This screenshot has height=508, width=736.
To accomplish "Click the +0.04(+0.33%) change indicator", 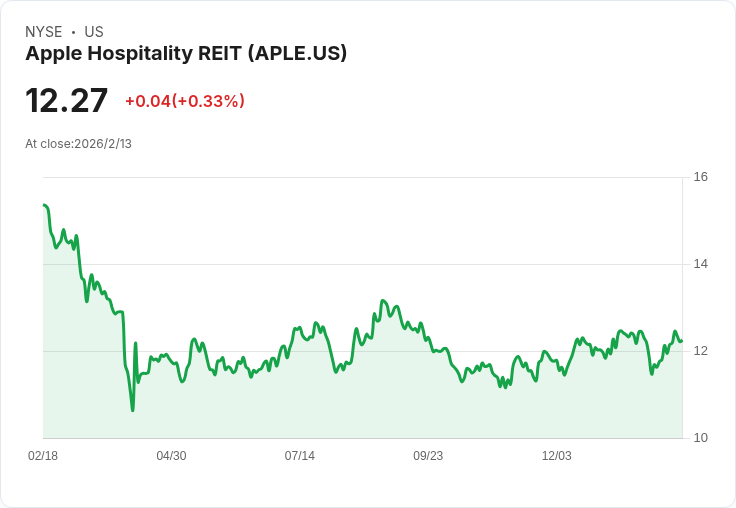I will [x=185, y=101].
